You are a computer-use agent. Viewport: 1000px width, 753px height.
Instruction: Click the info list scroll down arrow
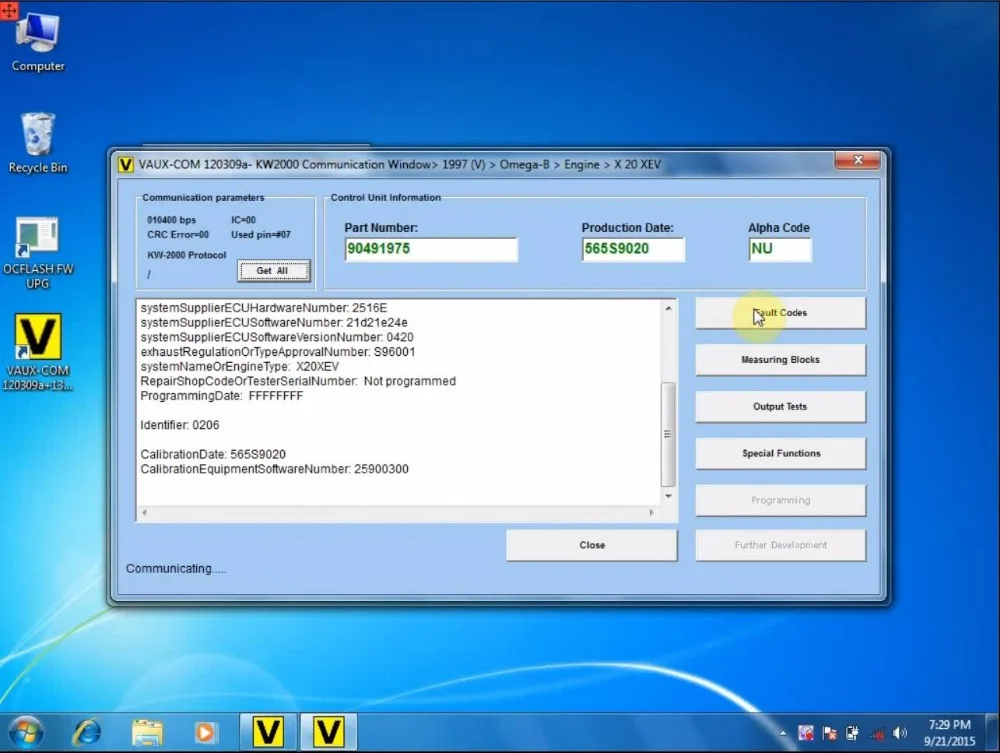click(x=668, y=496)
